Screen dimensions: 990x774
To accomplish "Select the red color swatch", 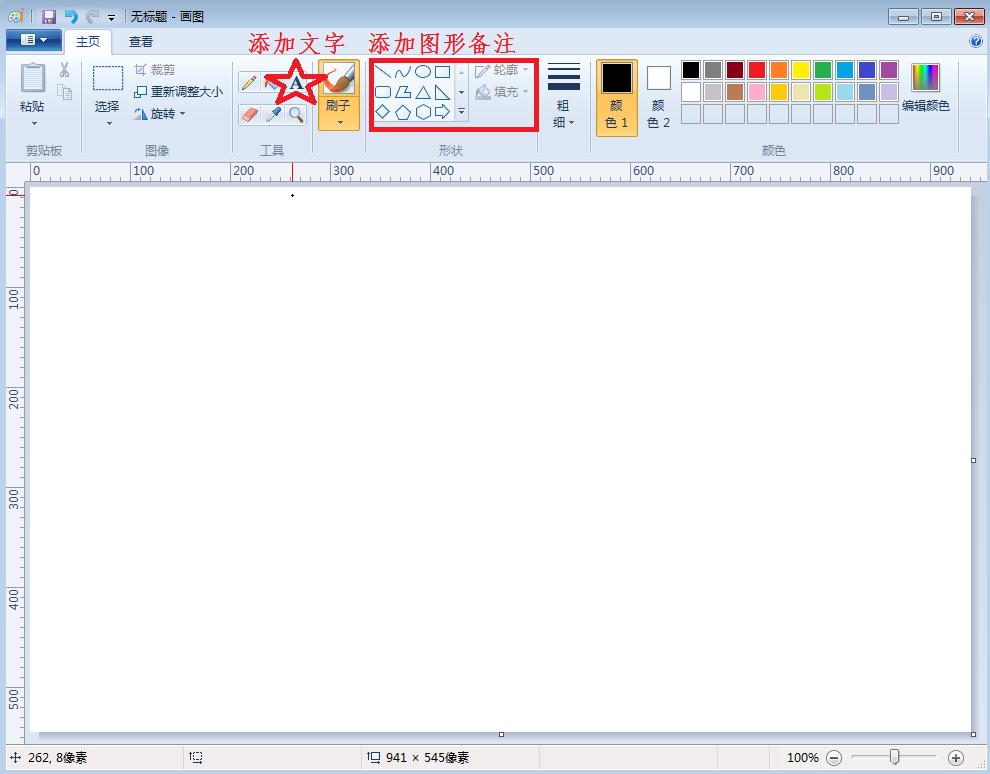I will pos(756,69).
